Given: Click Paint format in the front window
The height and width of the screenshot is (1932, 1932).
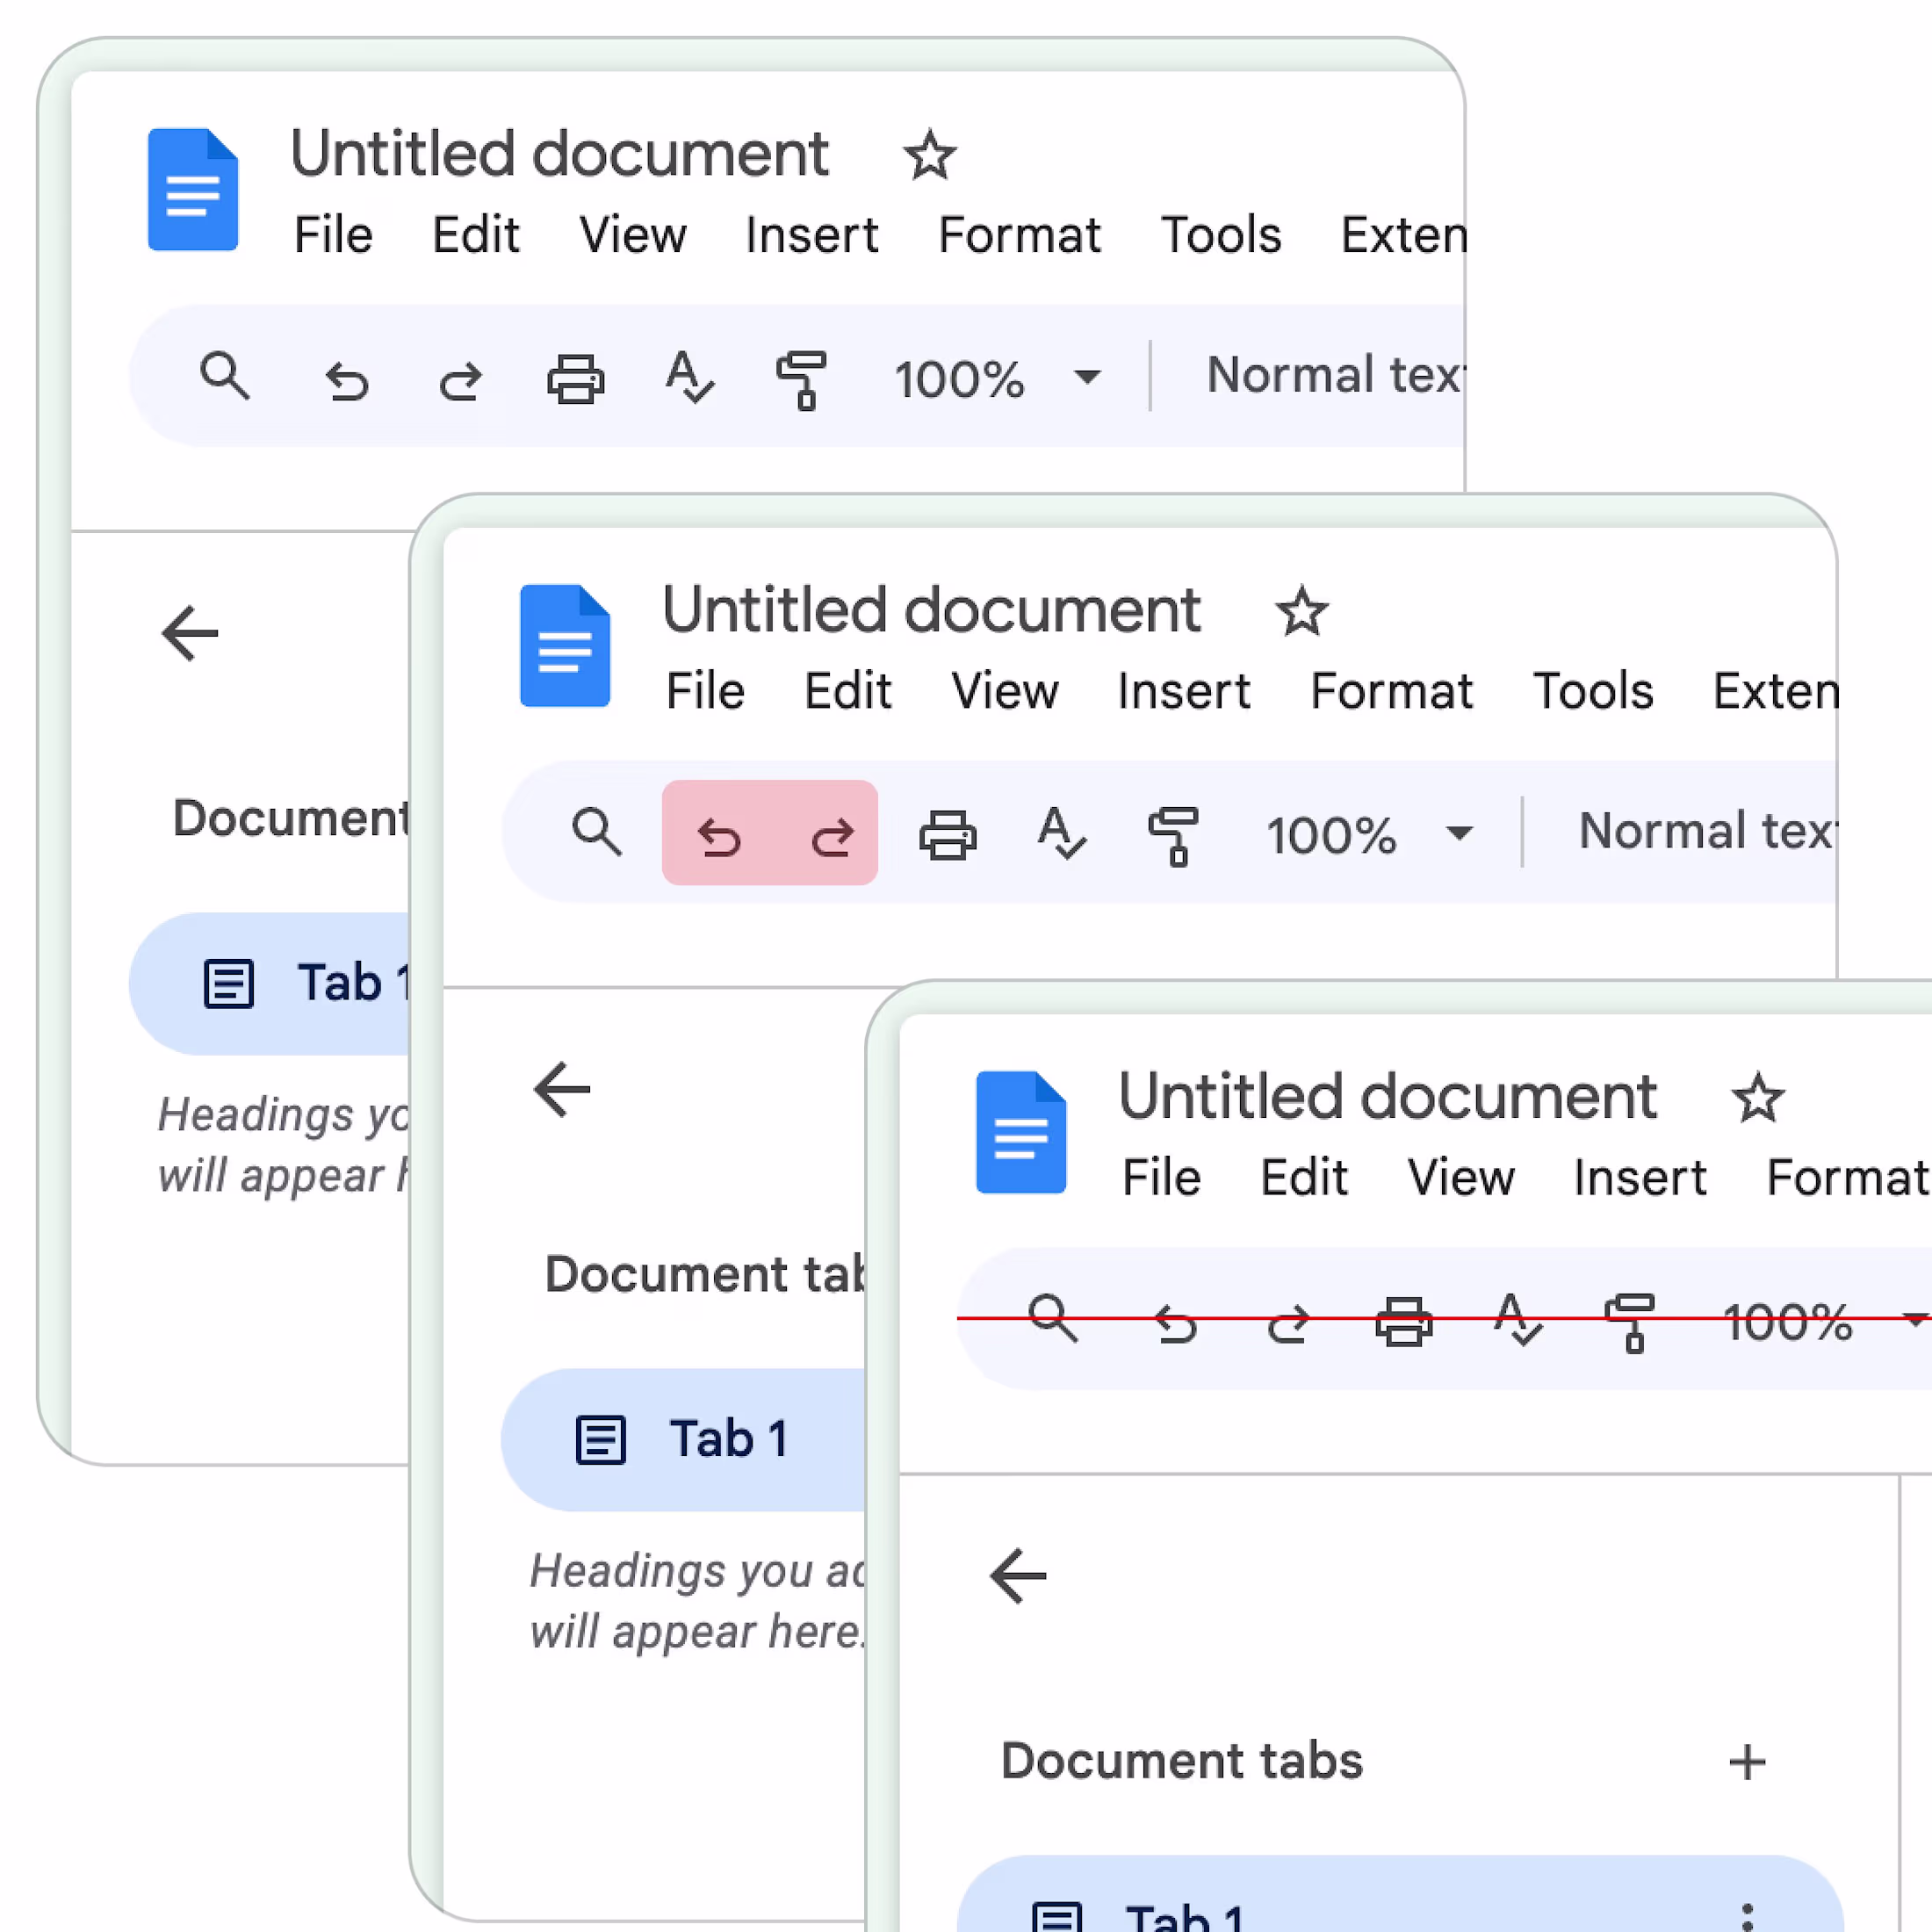Looking at the screenshot, I should (1629, 1323).
